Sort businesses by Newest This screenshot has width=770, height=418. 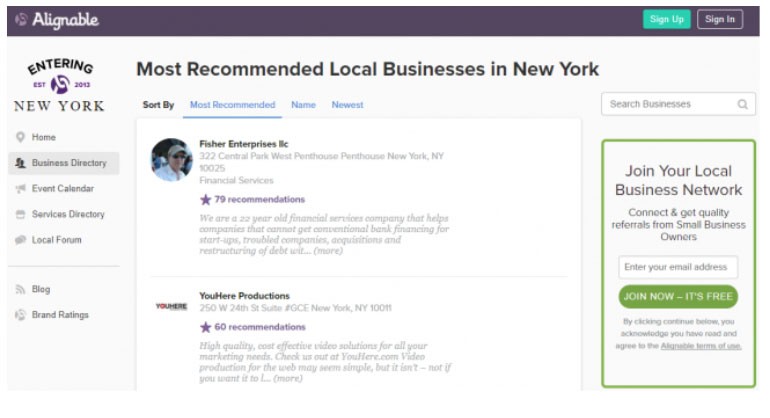coord(347,105)
